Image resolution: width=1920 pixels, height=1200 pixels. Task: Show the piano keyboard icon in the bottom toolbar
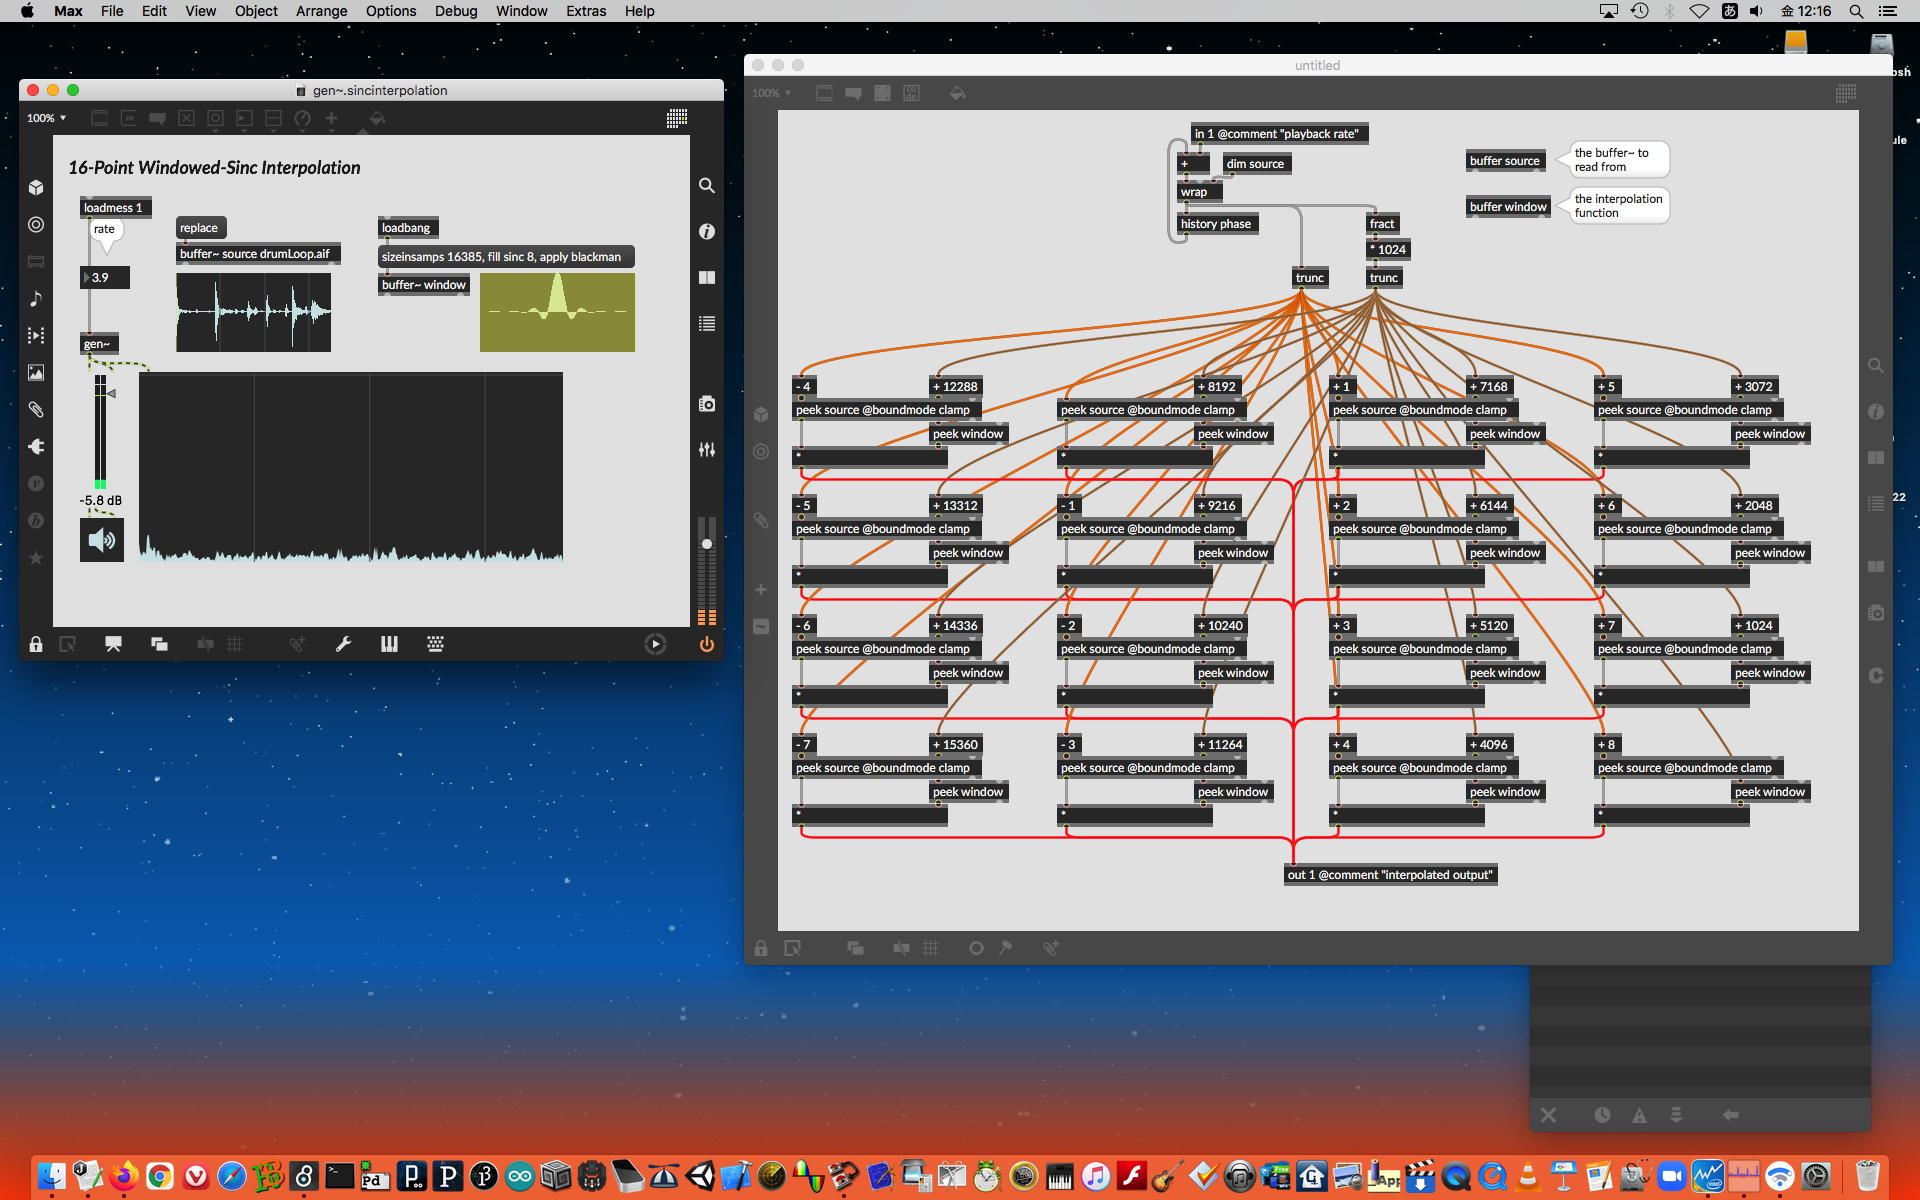(x=389, y=644)
